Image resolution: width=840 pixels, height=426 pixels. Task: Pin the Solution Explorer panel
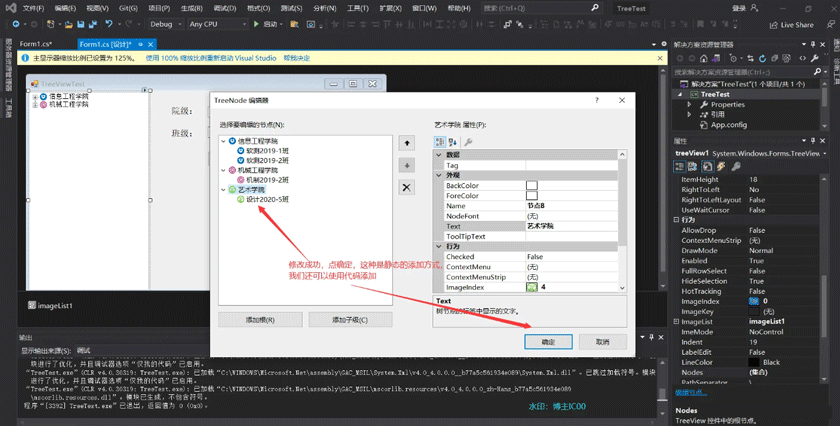pos(813,44)
